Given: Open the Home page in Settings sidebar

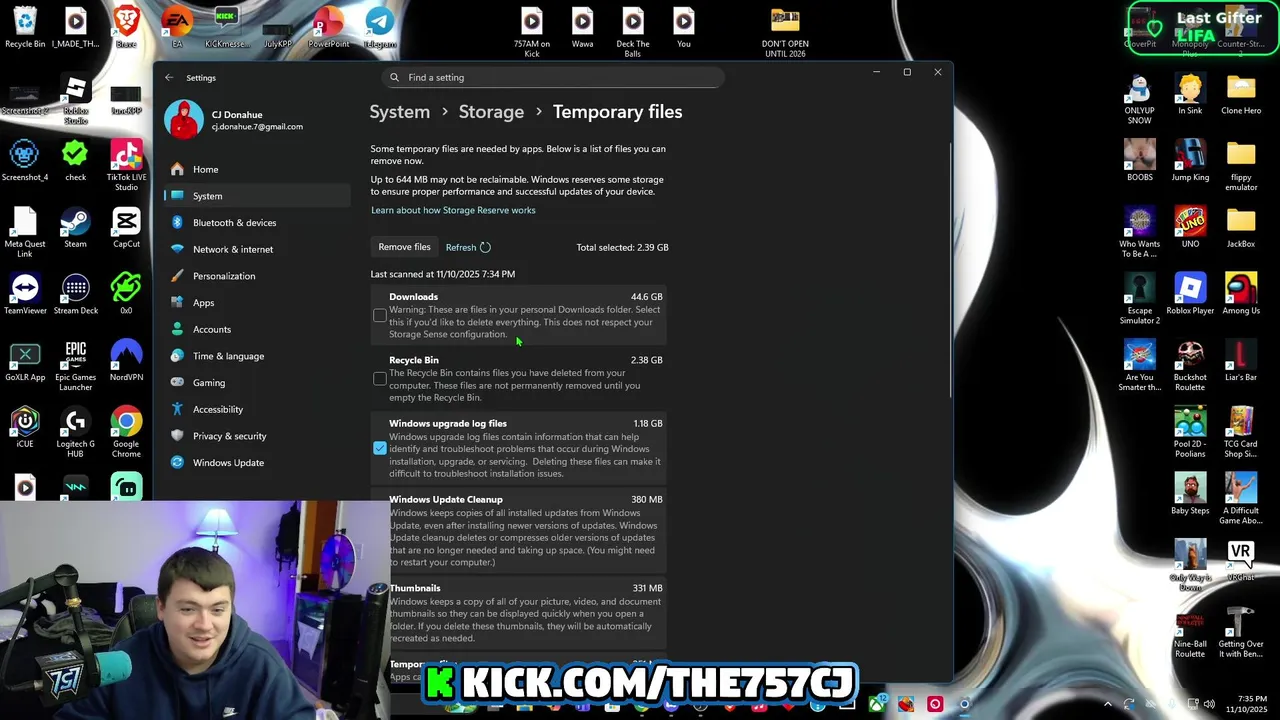Looking at the screenshot, I should [x=257, y=169].
